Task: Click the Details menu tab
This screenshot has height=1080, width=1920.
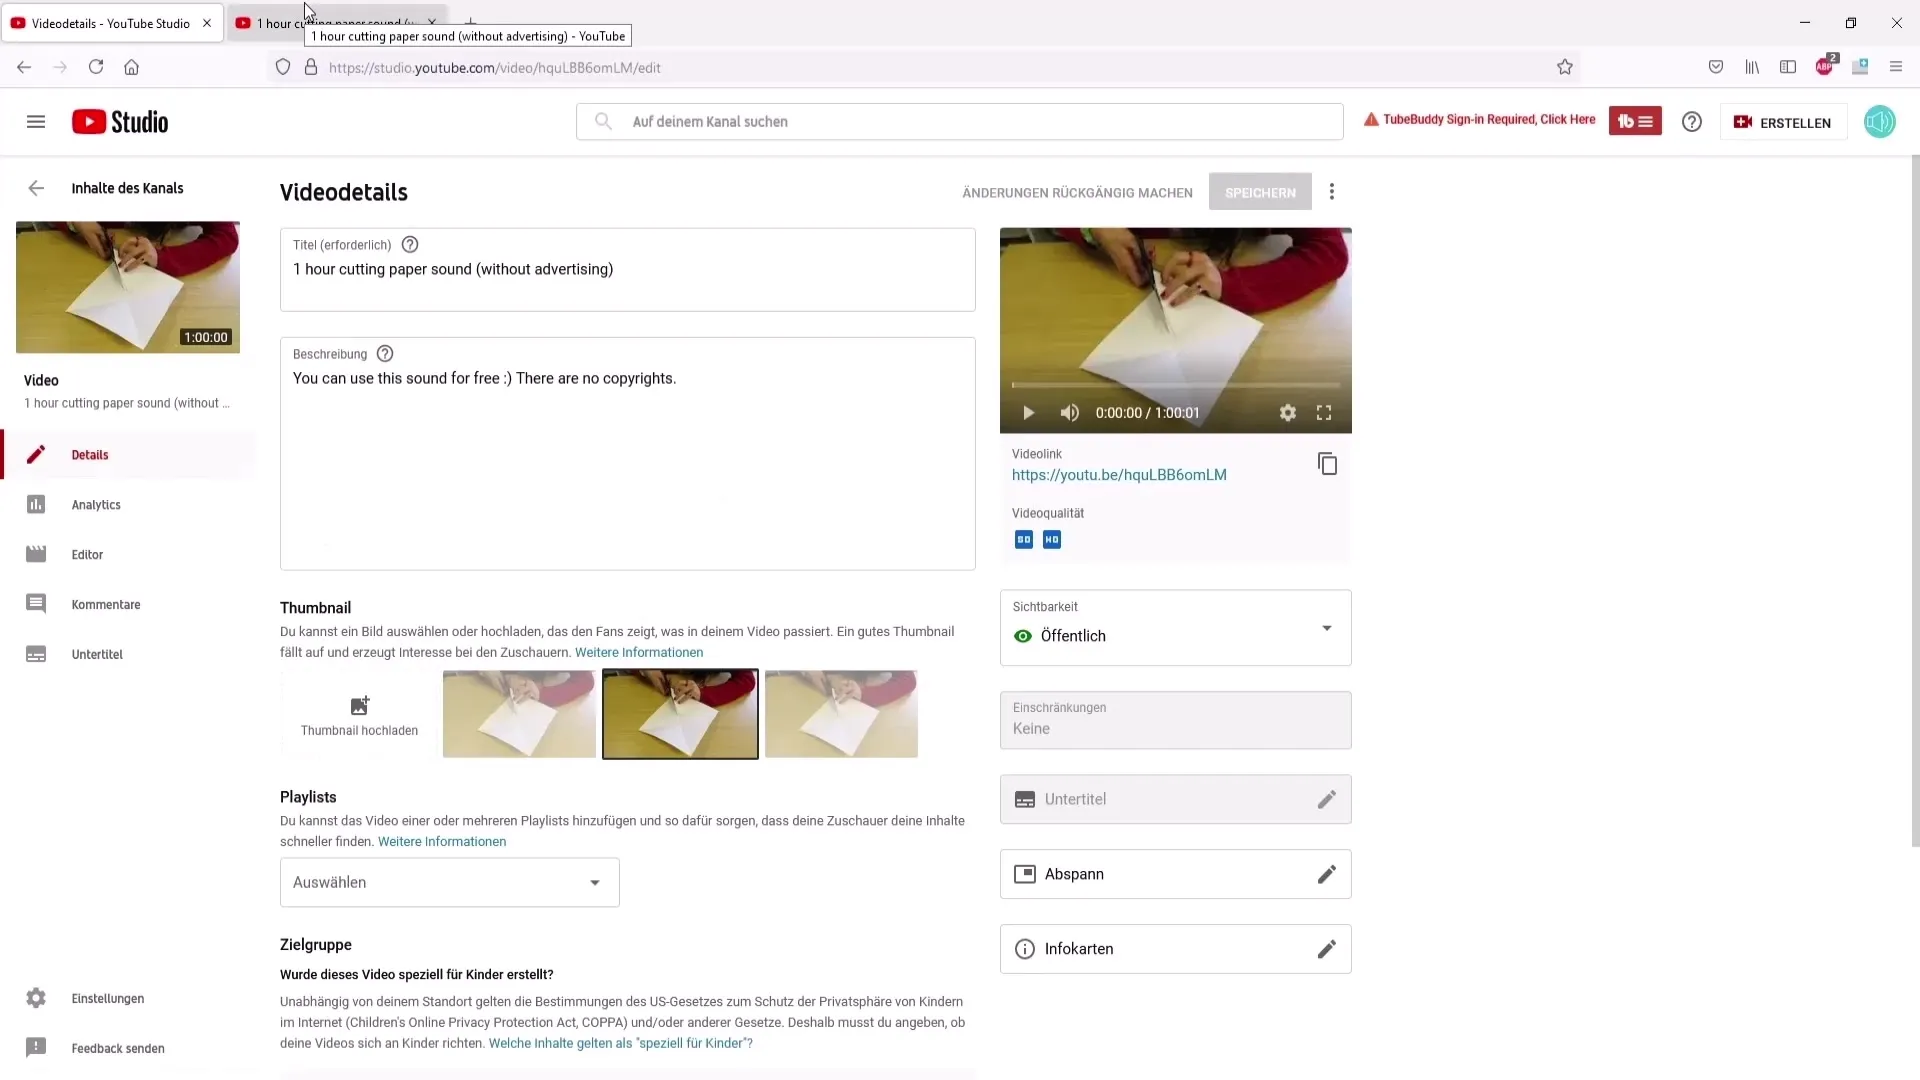Action: click(x=90, y=454)
